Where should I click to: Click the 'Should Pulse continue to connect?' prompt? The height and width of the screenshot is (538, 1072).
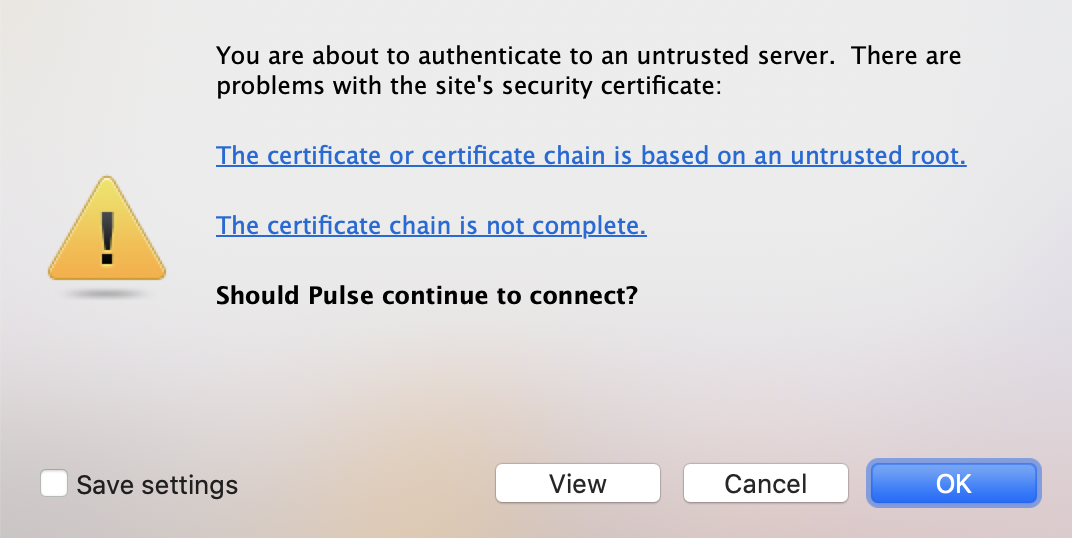click(x=427, y=296)
